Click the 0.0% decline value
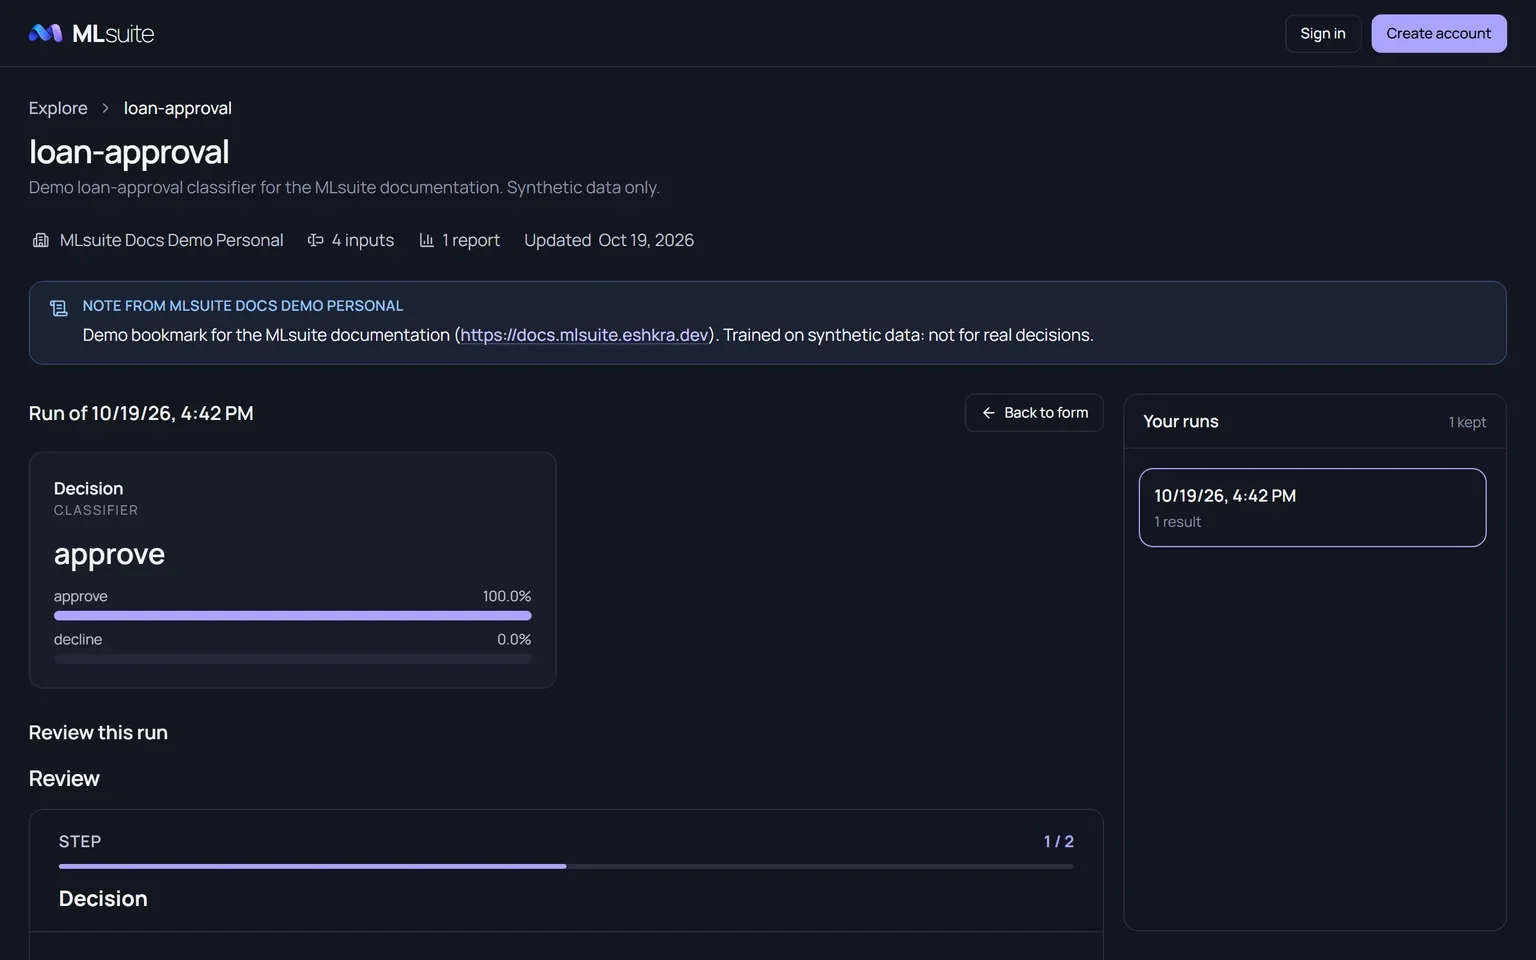The height and width of the screenshot is (960, 1536). coord(514,639)
